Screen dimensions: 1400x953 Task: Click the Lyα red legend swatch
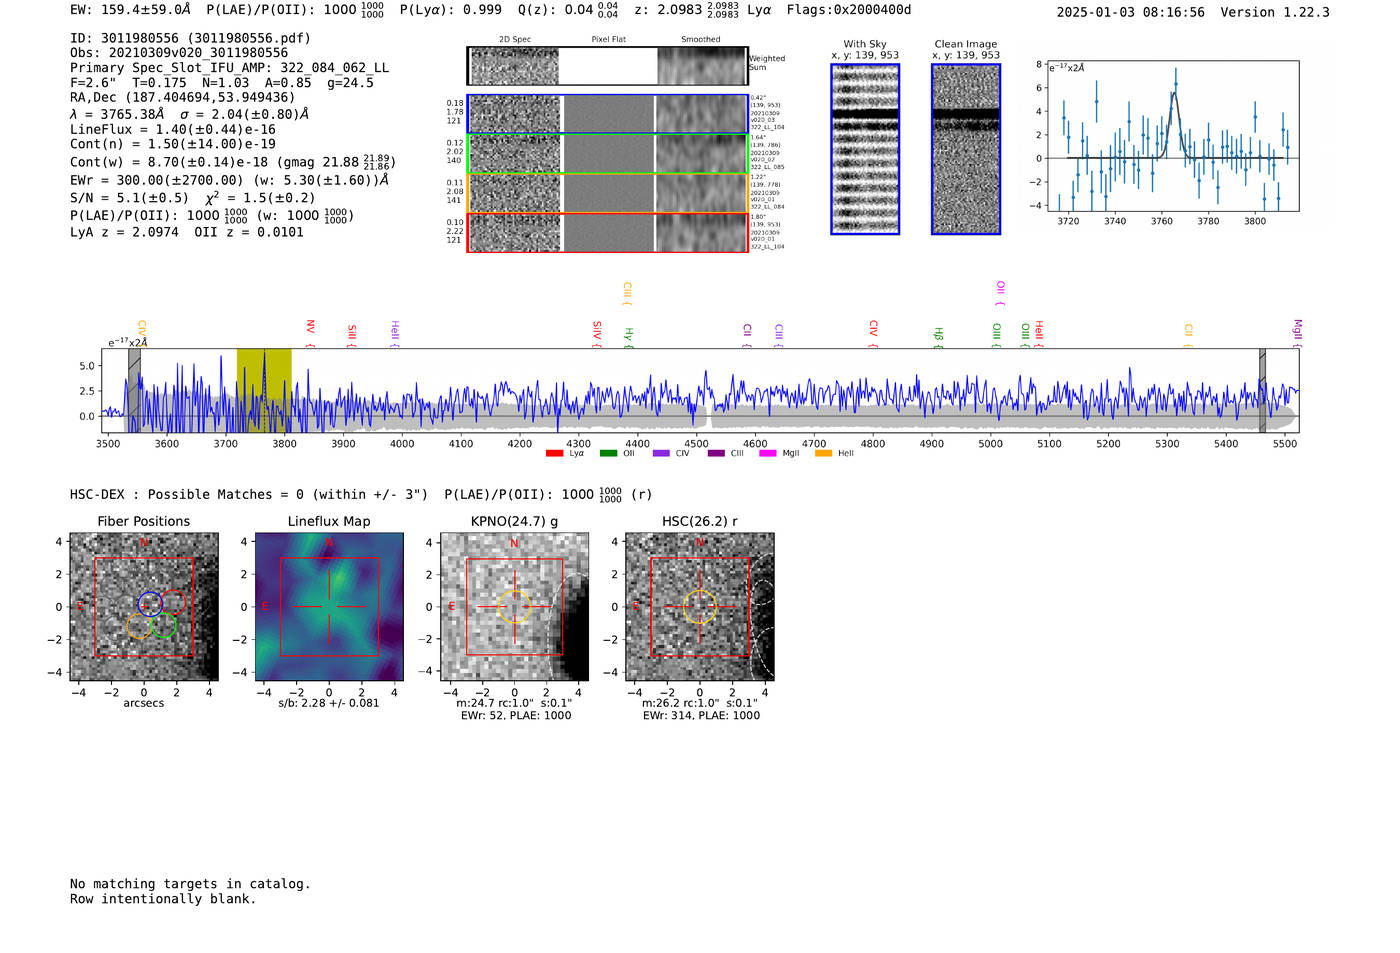point(554,454)
